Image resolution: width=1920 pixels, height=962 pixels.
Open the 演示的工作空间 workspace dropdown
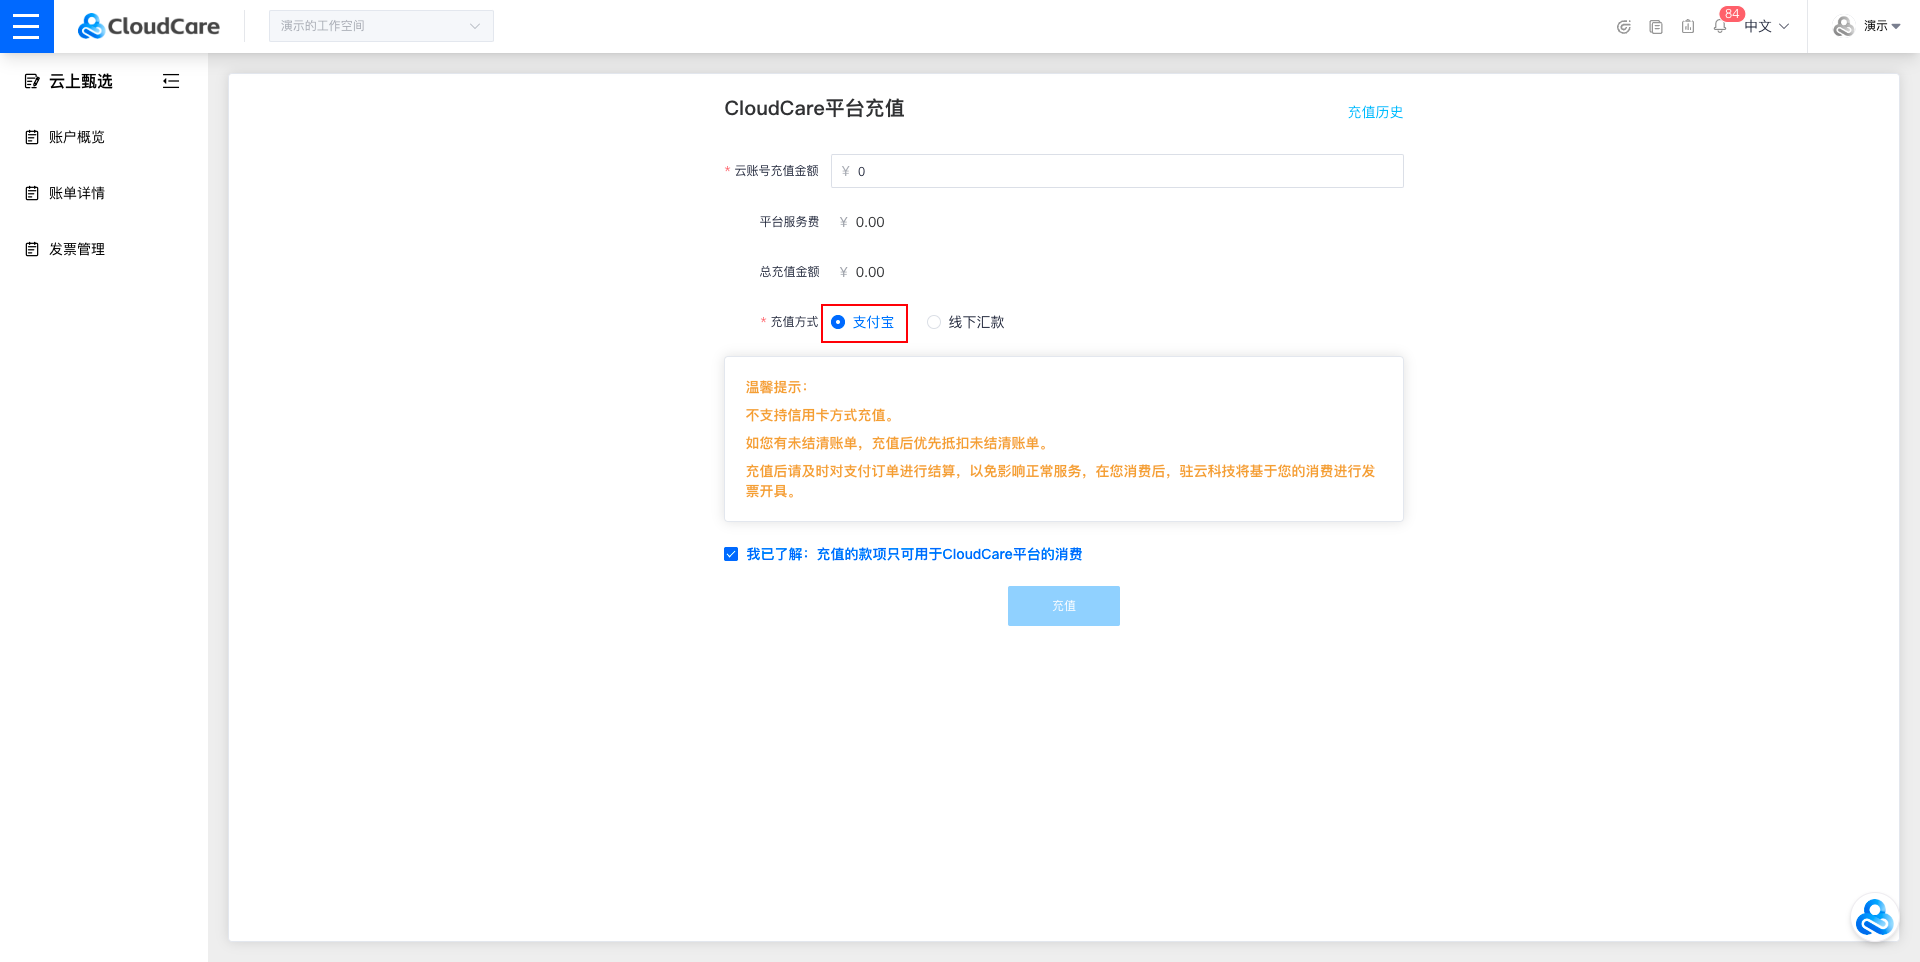point(381,26)
